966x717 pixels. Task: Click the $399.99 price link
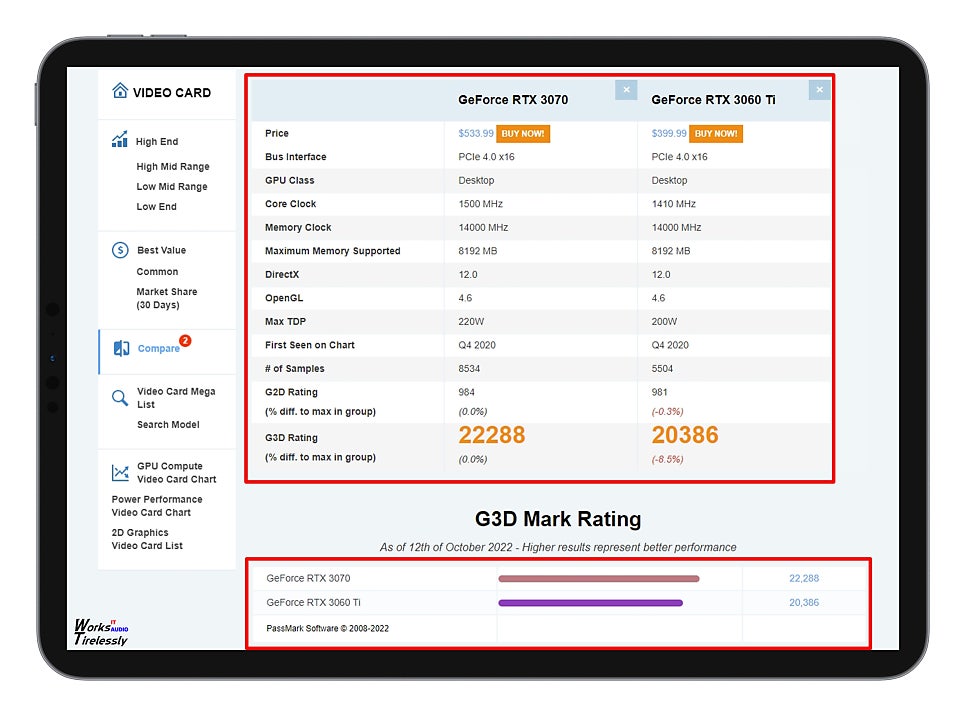669,133
